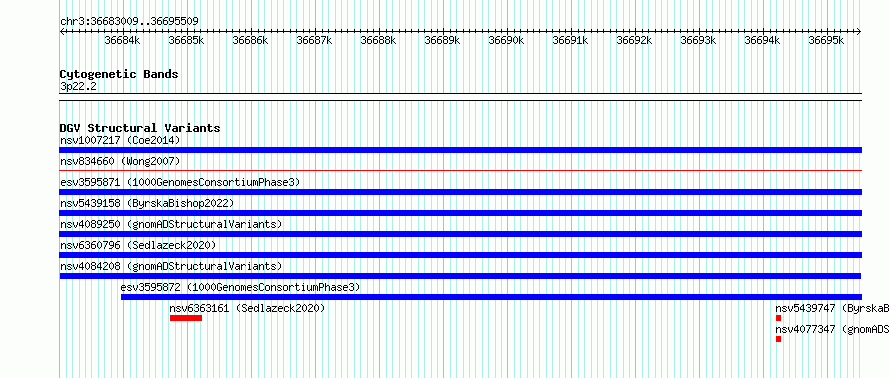Open nsv6360796 (Sedlazeck2020) variant label
This screenshot has height=378, width=890.
(x=138, y=245)
